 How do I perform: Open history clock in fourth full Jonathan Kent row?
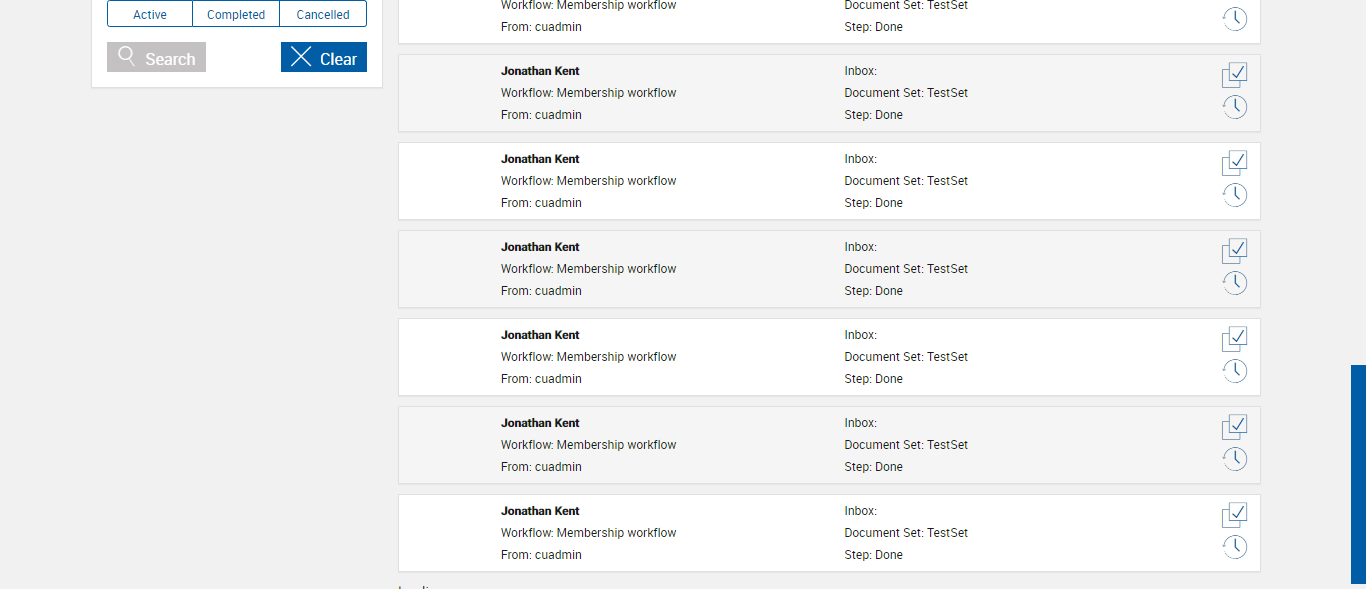(x=1235, y=371)
